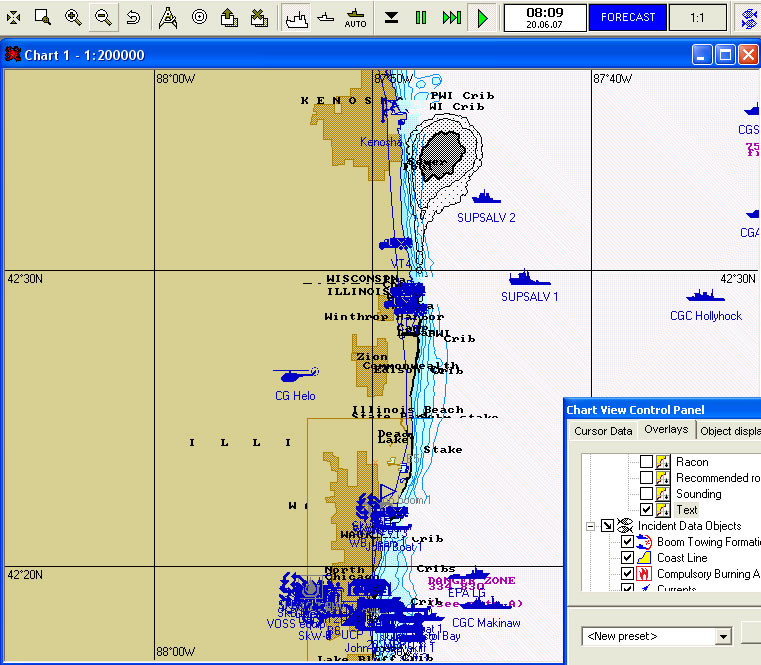Click the DANGER ZONE magenta label
The width and height of the screenshot is (761, 665).
471,581
